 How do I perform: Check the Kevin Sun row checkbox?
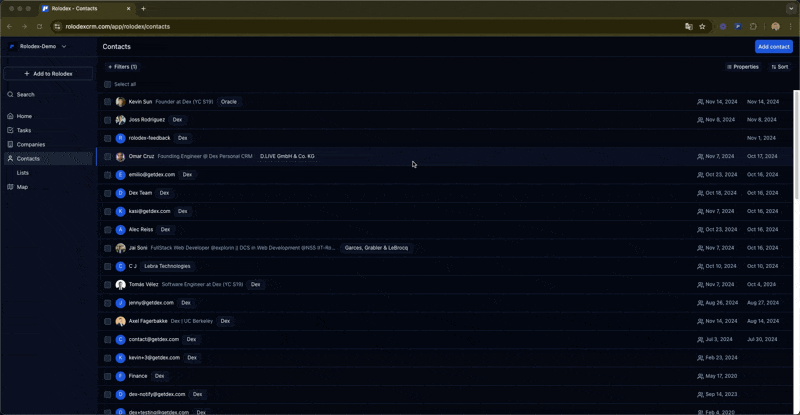(x=107, y=102)
